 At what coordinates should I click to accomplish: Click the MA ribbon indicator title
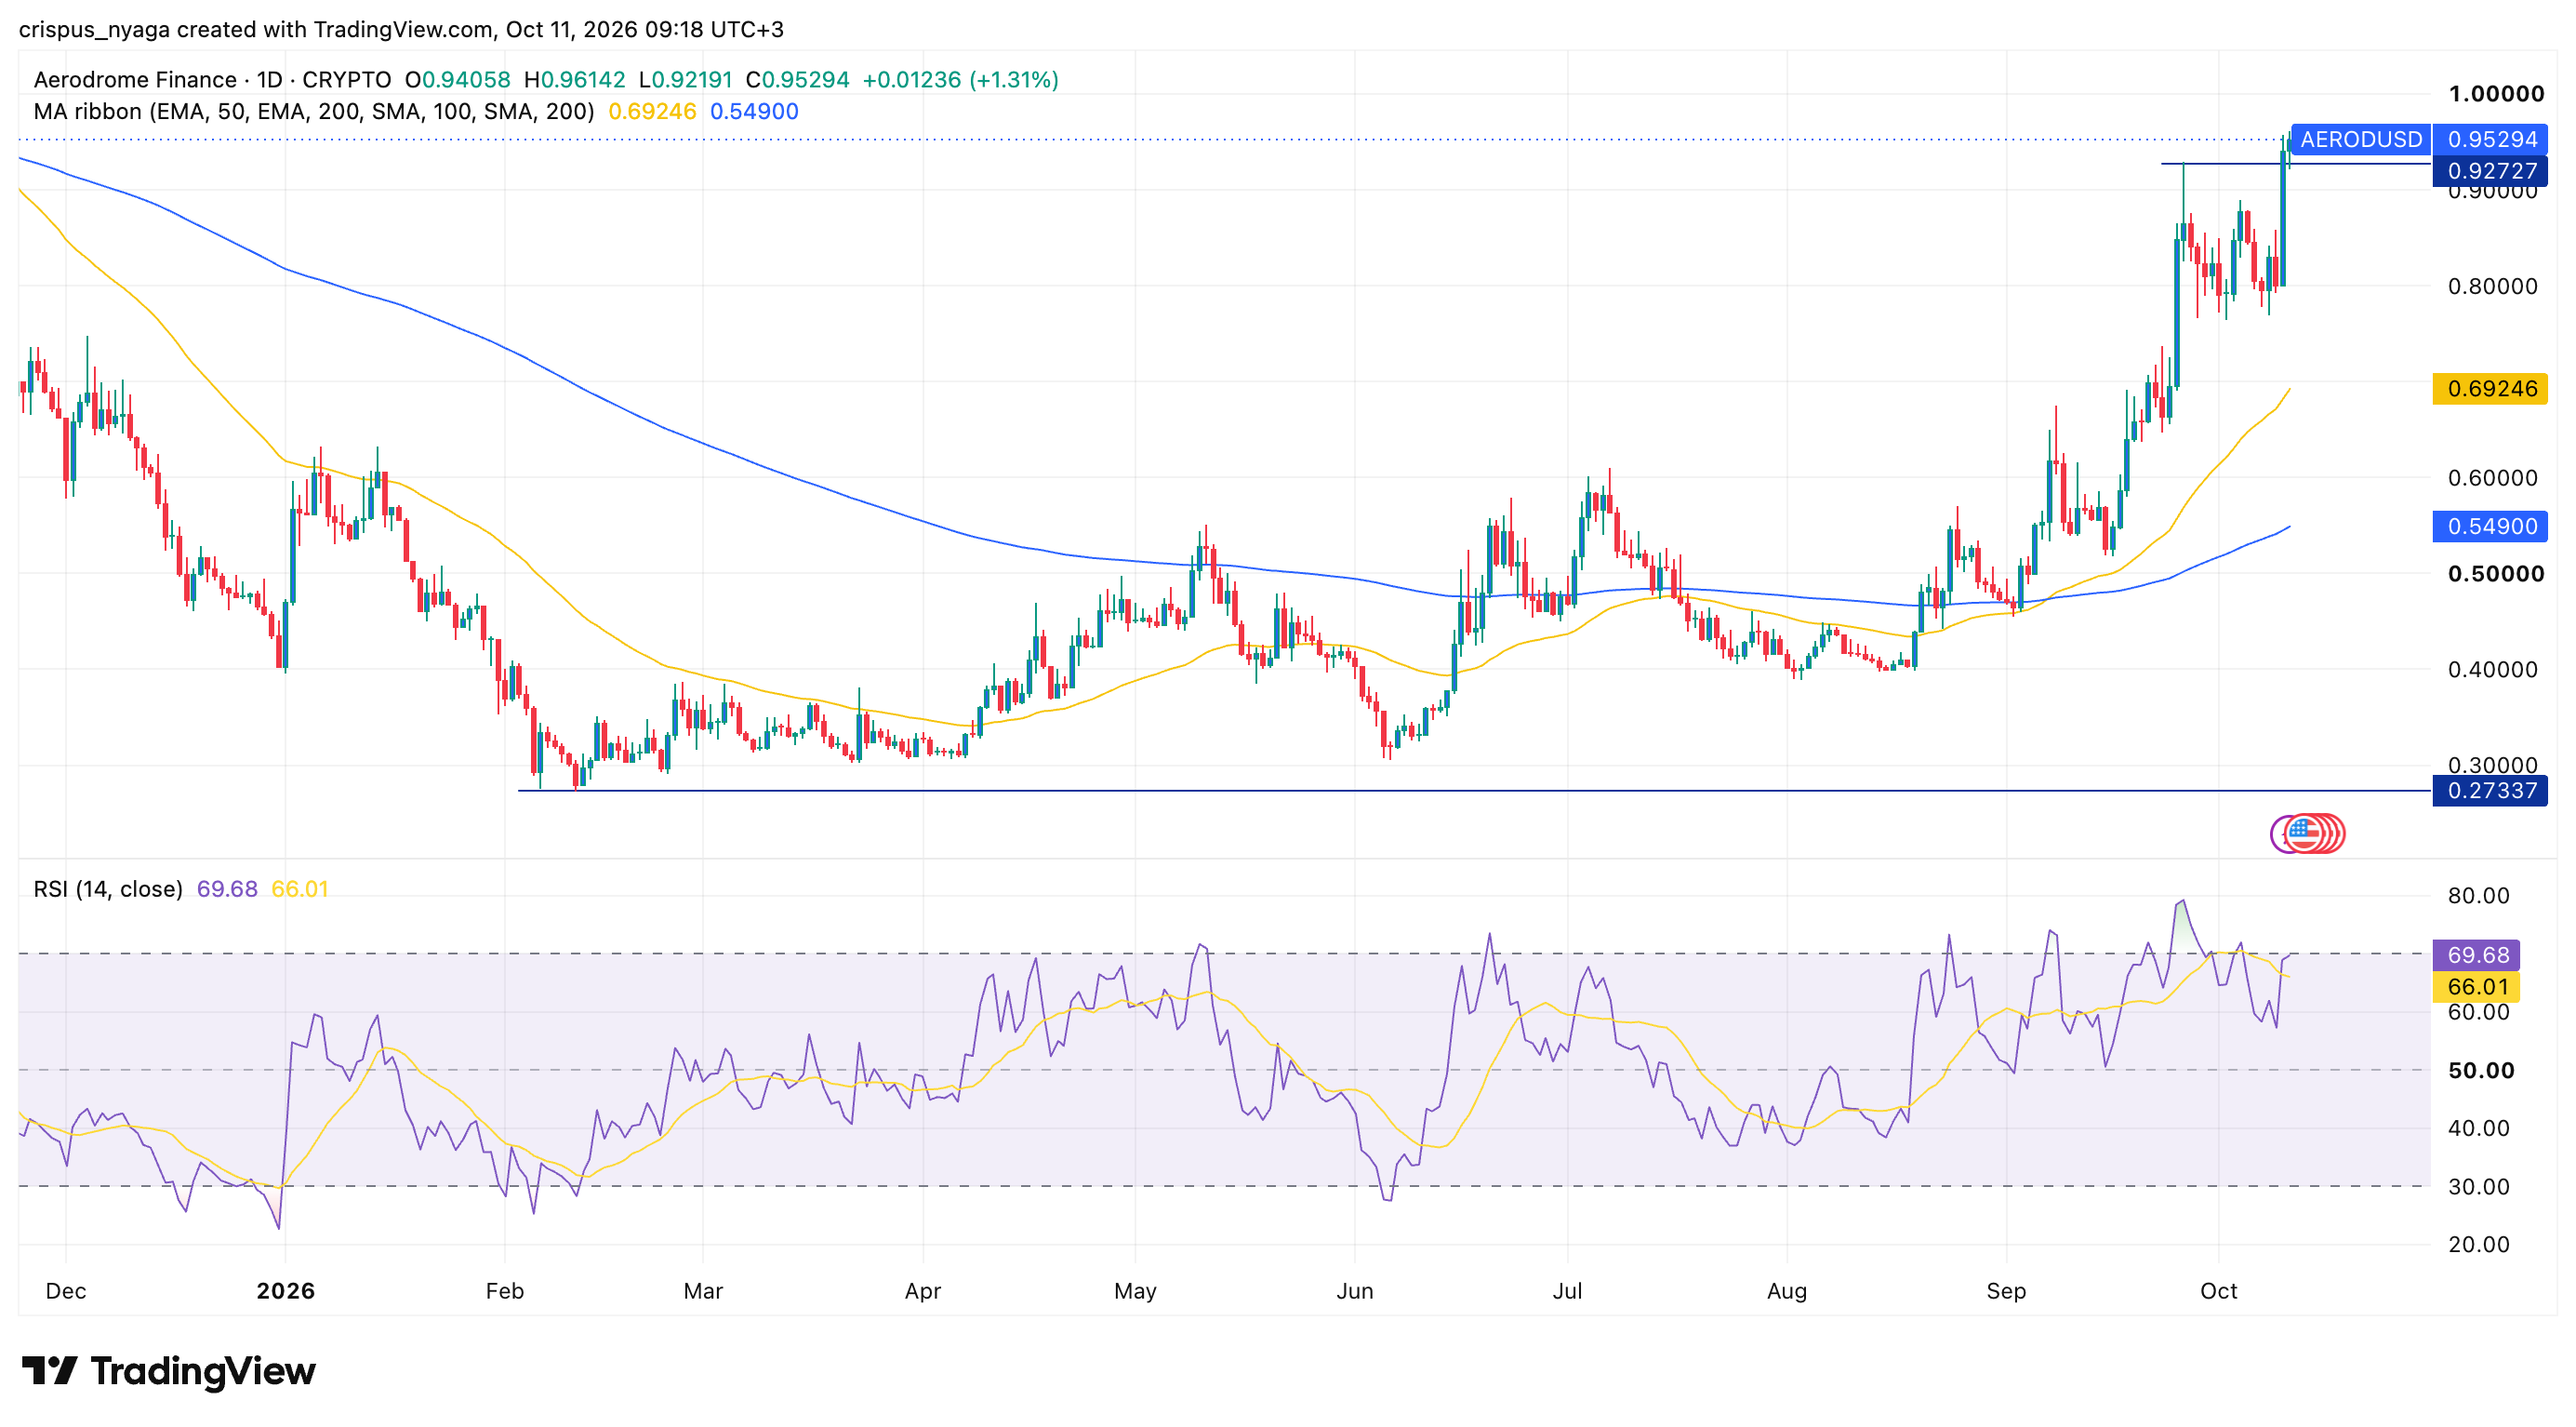tap(314, 112)
